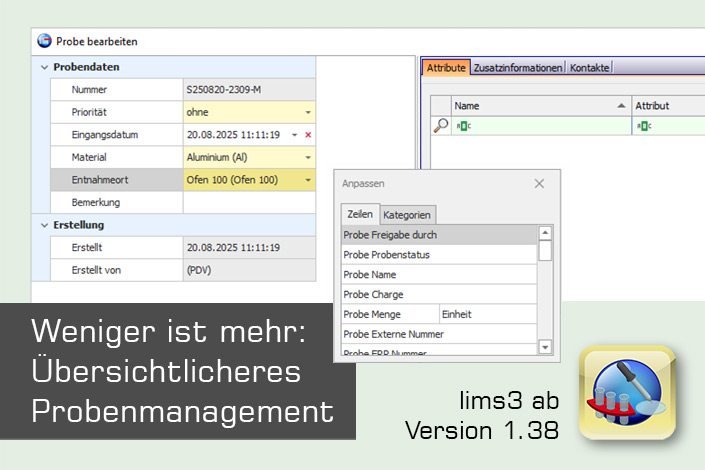
Task: Switch to the Zusatzinformationen tab
Action: point(518,67)
